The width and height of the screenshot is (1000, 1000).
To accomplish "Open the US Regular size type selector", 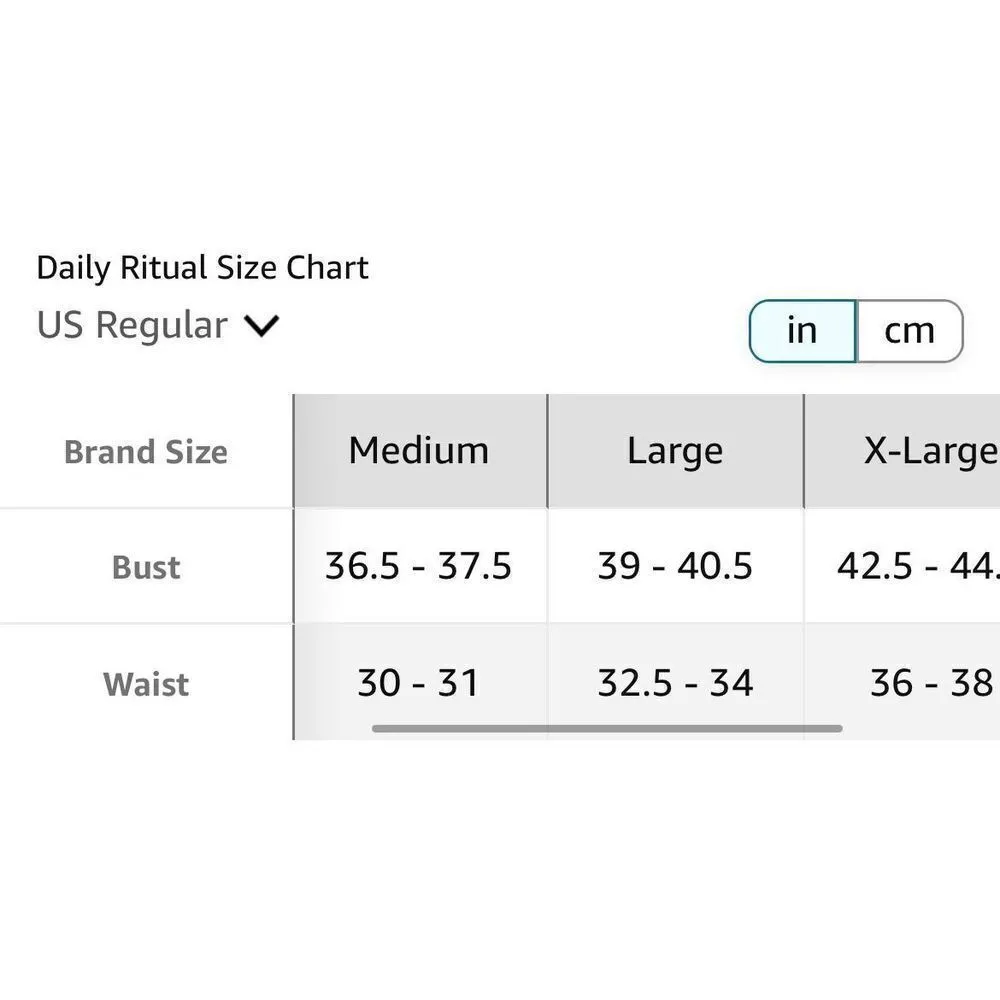I will tap(132, 326).
